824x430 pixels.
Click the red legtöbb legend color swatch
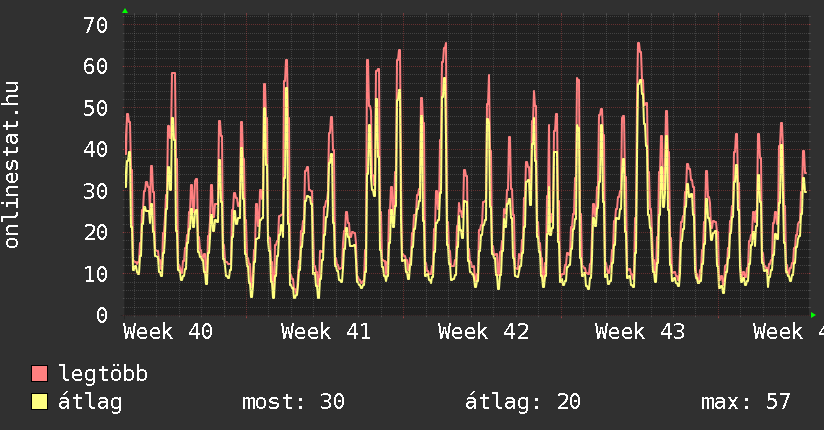point(40,374)
